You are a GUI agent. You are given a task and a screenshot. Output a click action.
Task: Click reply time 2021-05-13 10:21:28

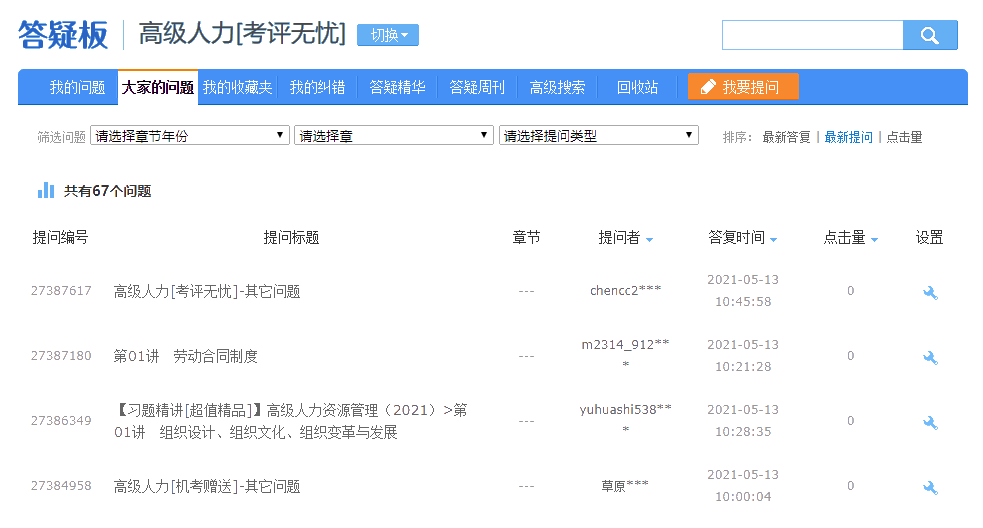pyautogui.click(x=743, y=356)
